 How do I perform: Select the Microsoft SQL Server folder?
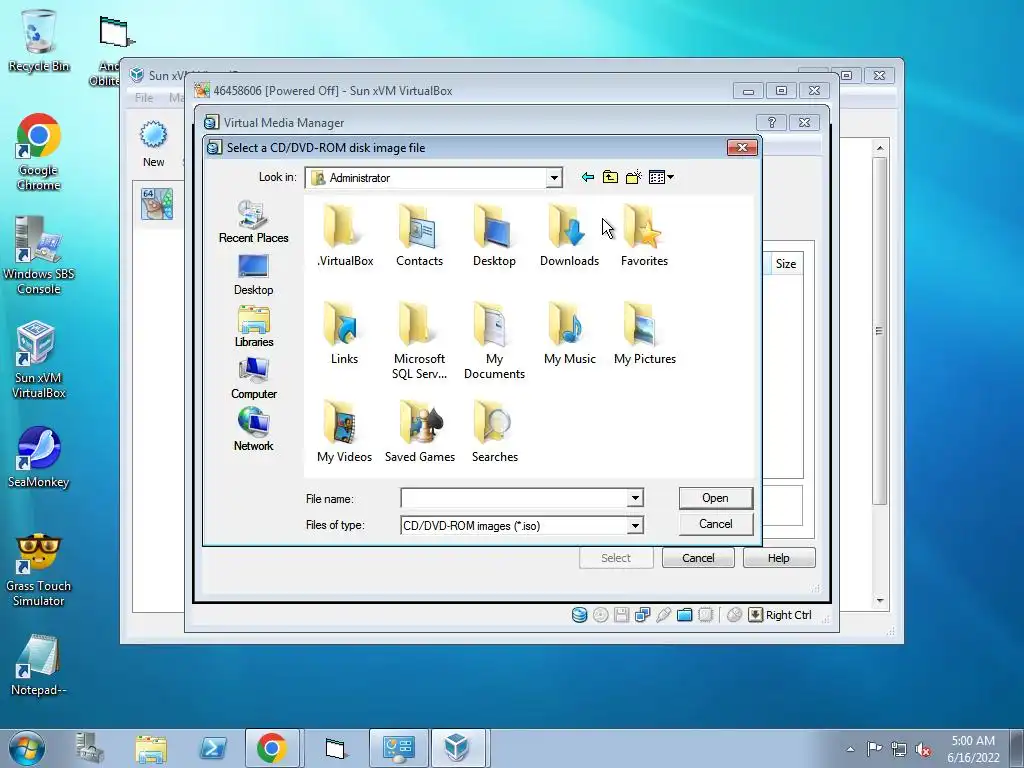pyautogui.click(x=419, y=341)
